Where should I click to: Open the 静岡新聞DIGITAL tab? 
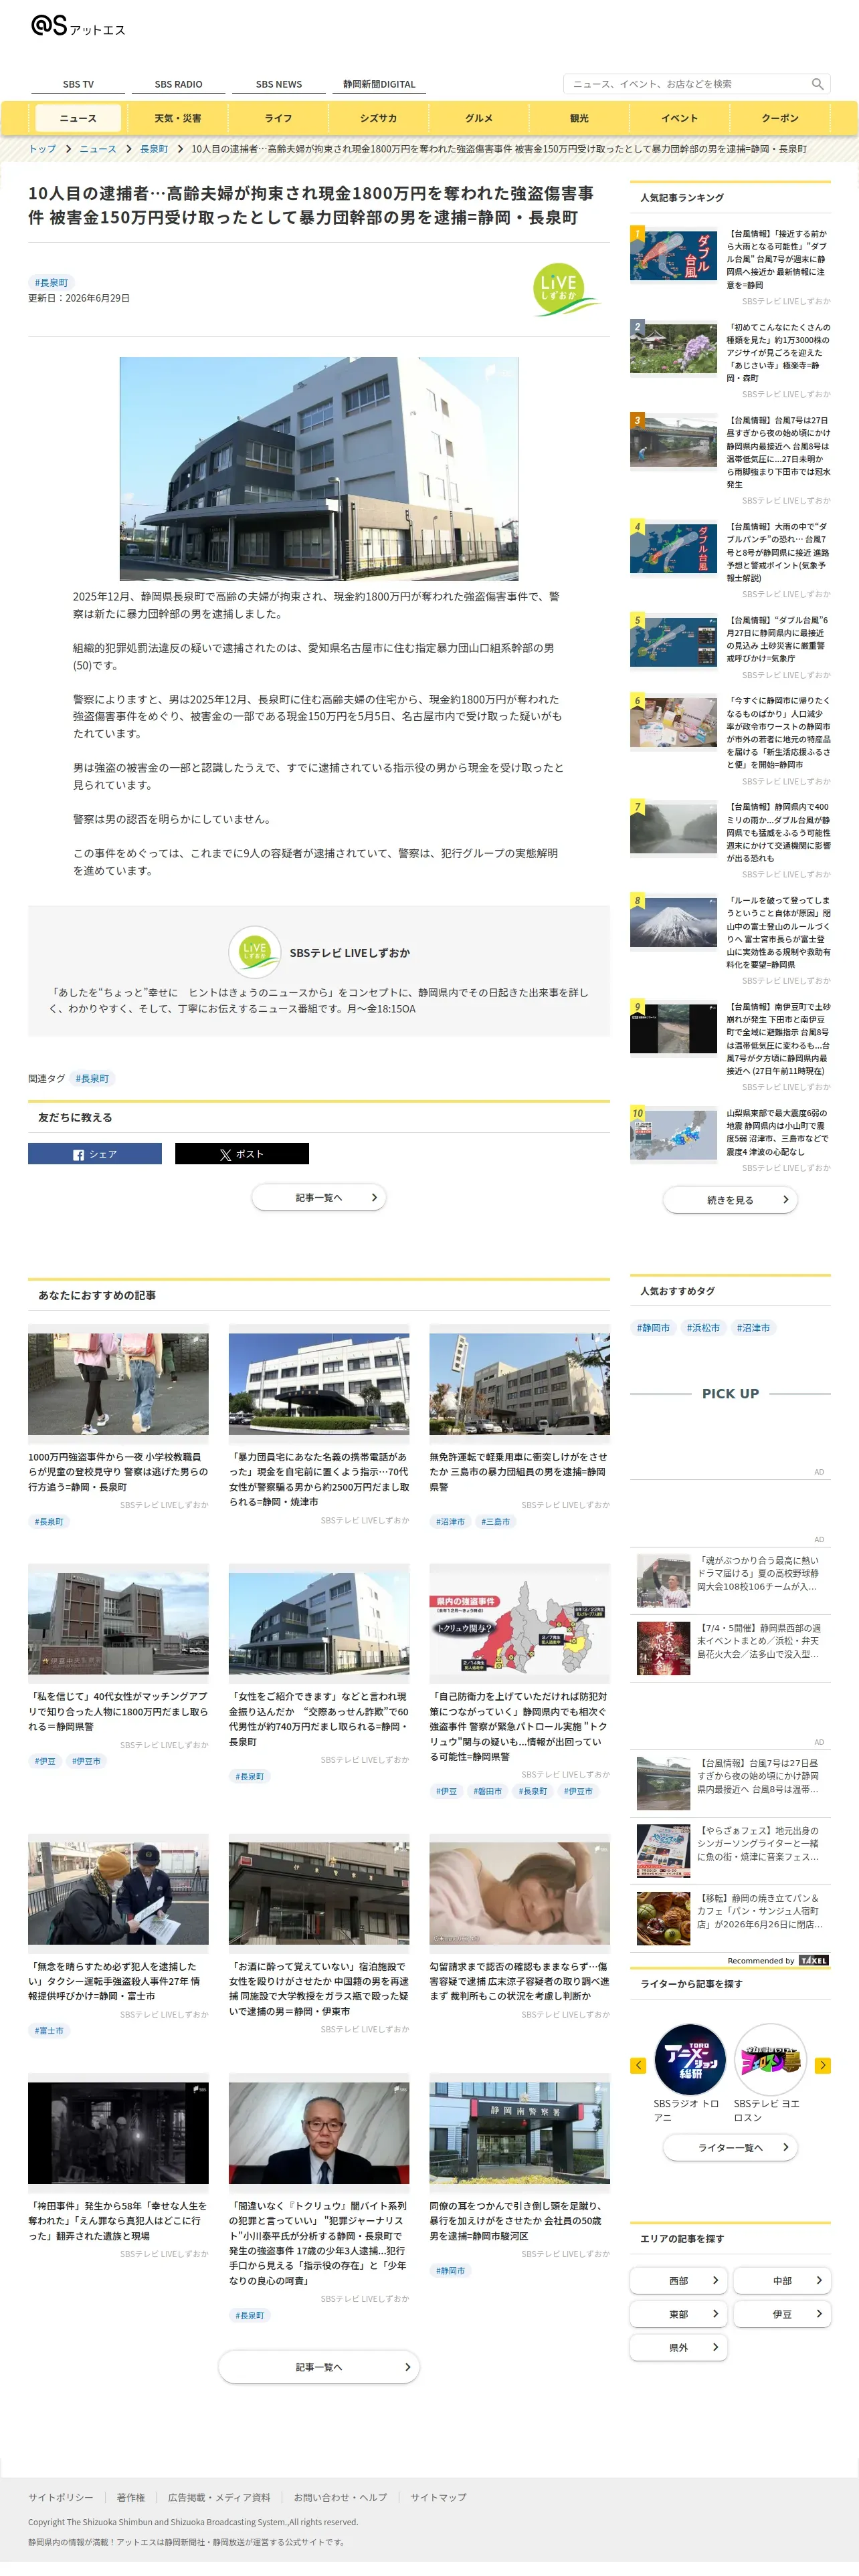click(x=379, y=85)
